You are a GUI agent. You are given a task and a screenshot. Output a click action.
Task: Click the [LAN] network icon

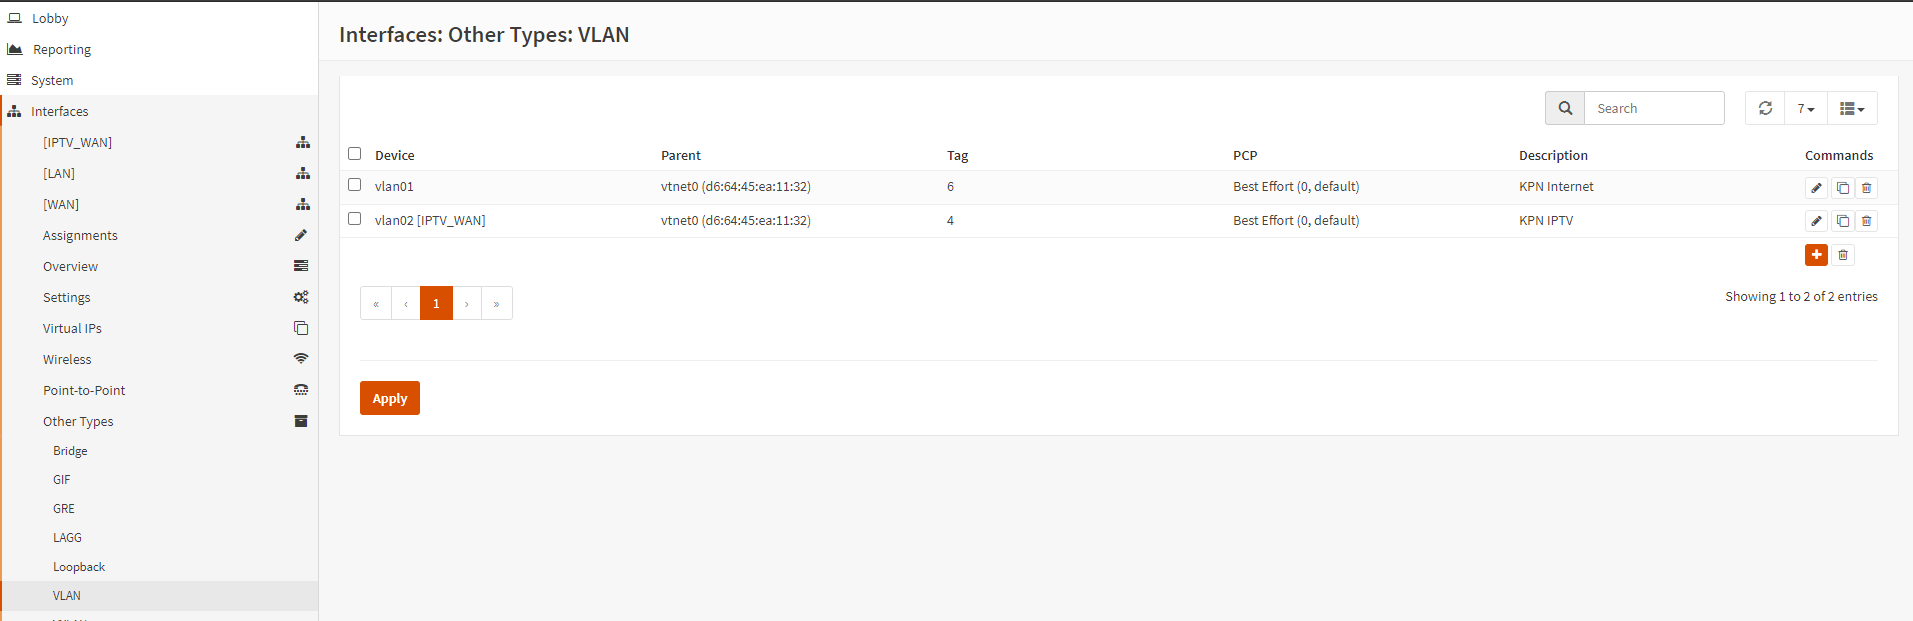coord(302,173)
